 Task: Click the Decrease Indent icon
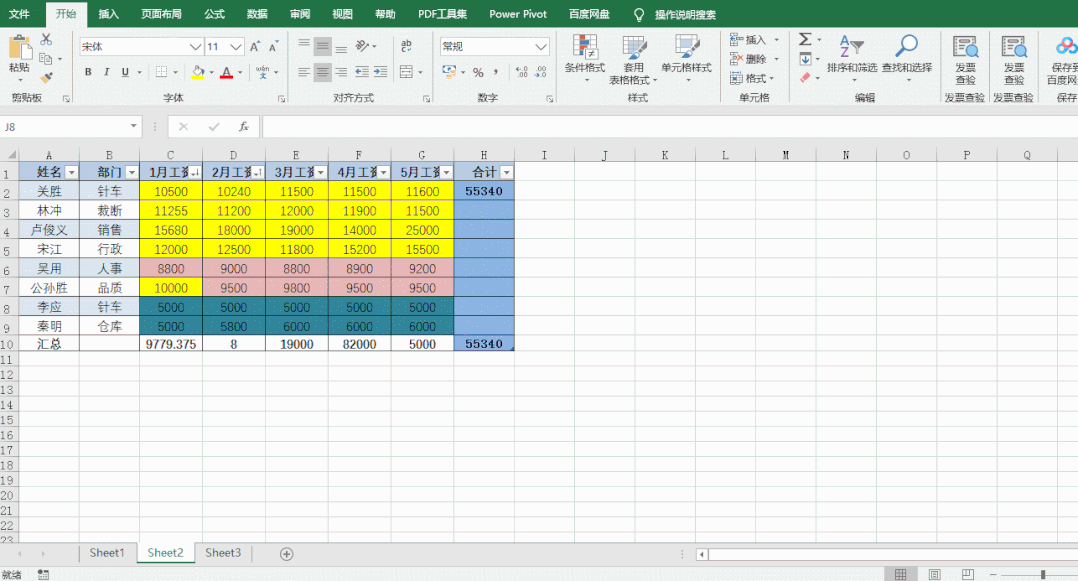point(362,72)
